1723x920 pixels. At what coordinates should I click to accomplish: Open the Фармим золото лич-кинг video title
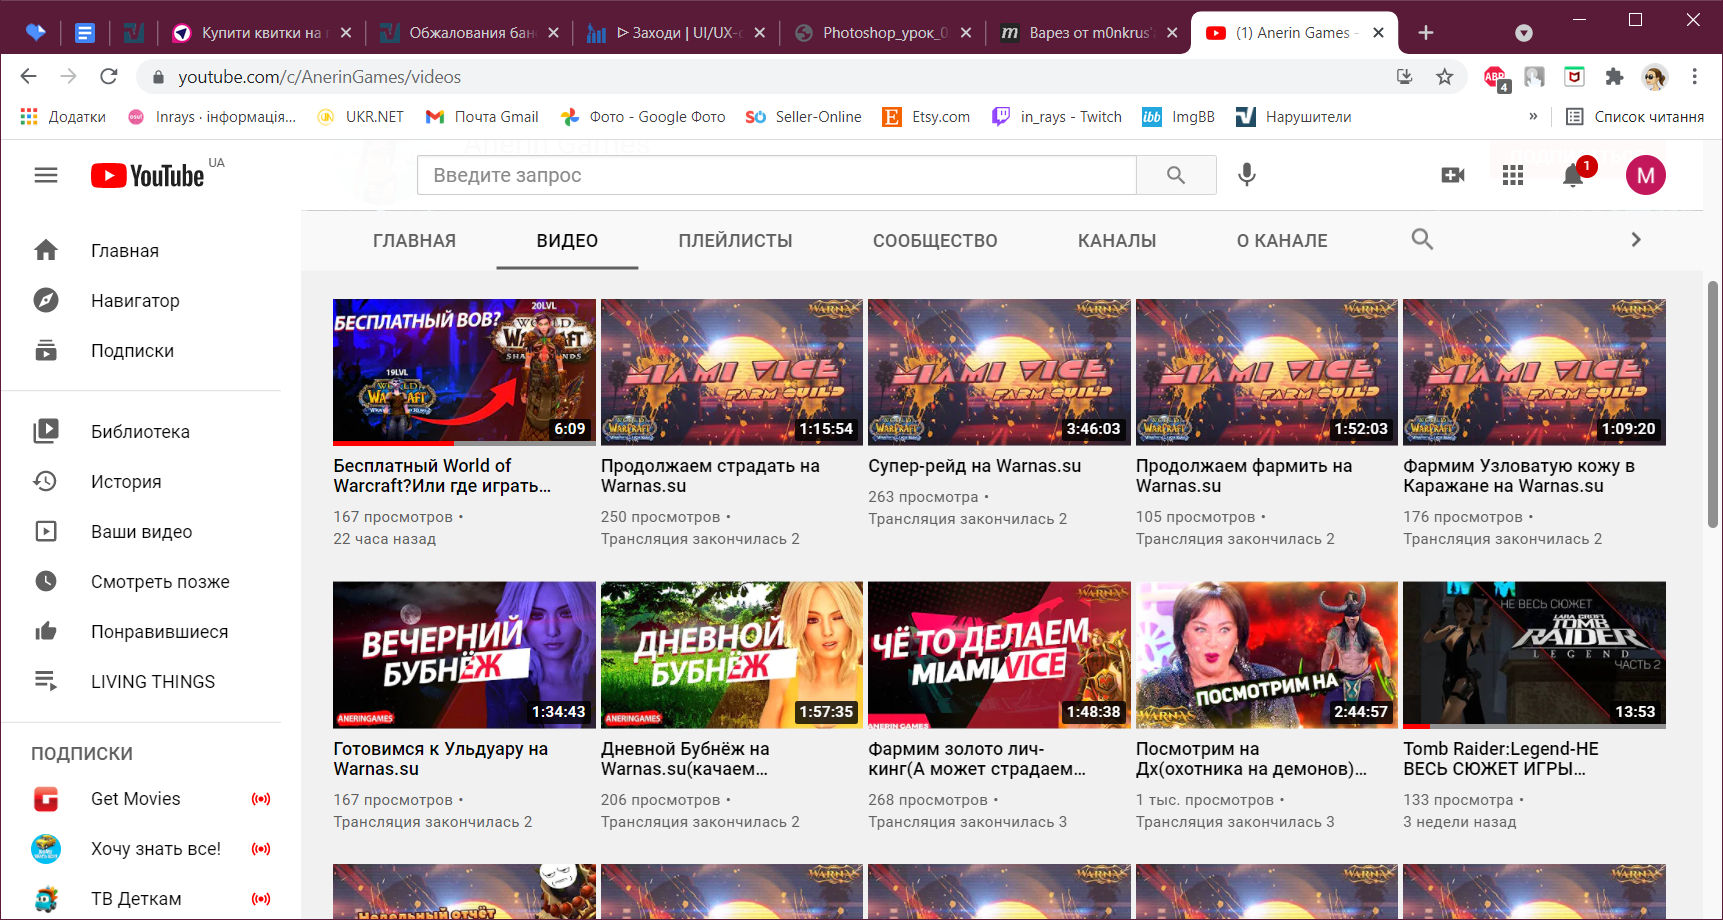(977, 759)
